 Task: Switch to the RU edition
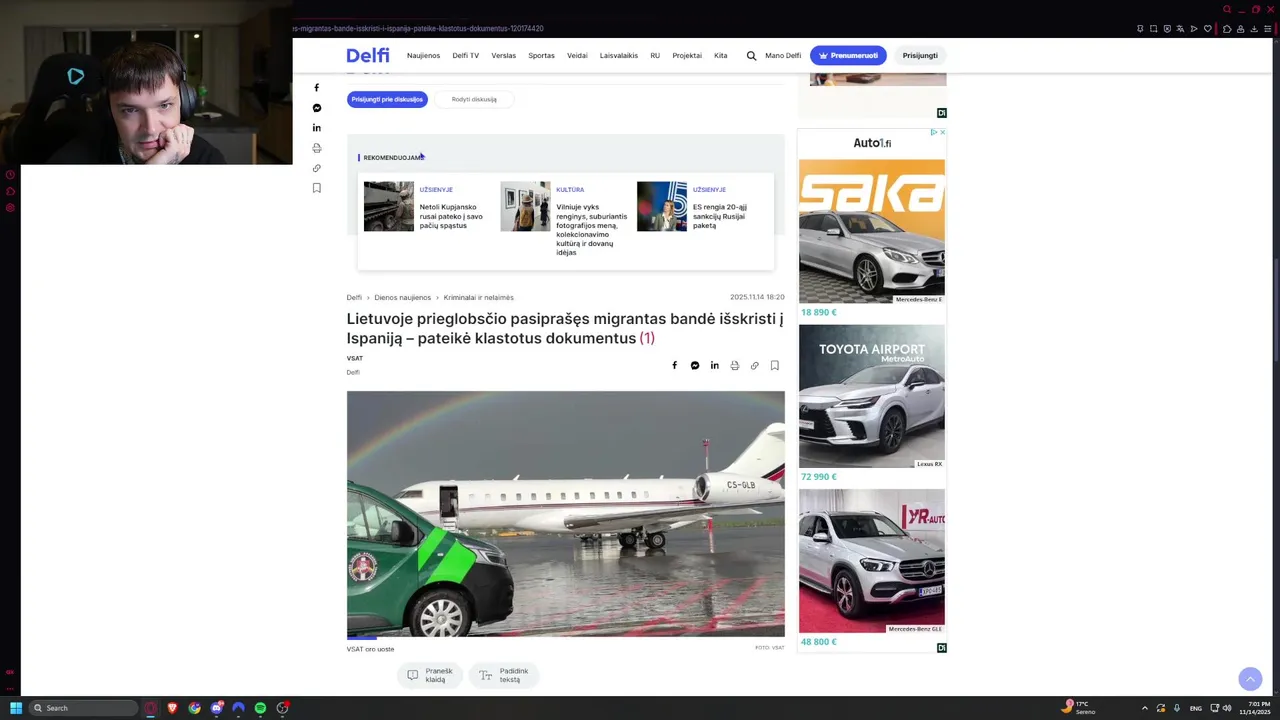point(655,56)
